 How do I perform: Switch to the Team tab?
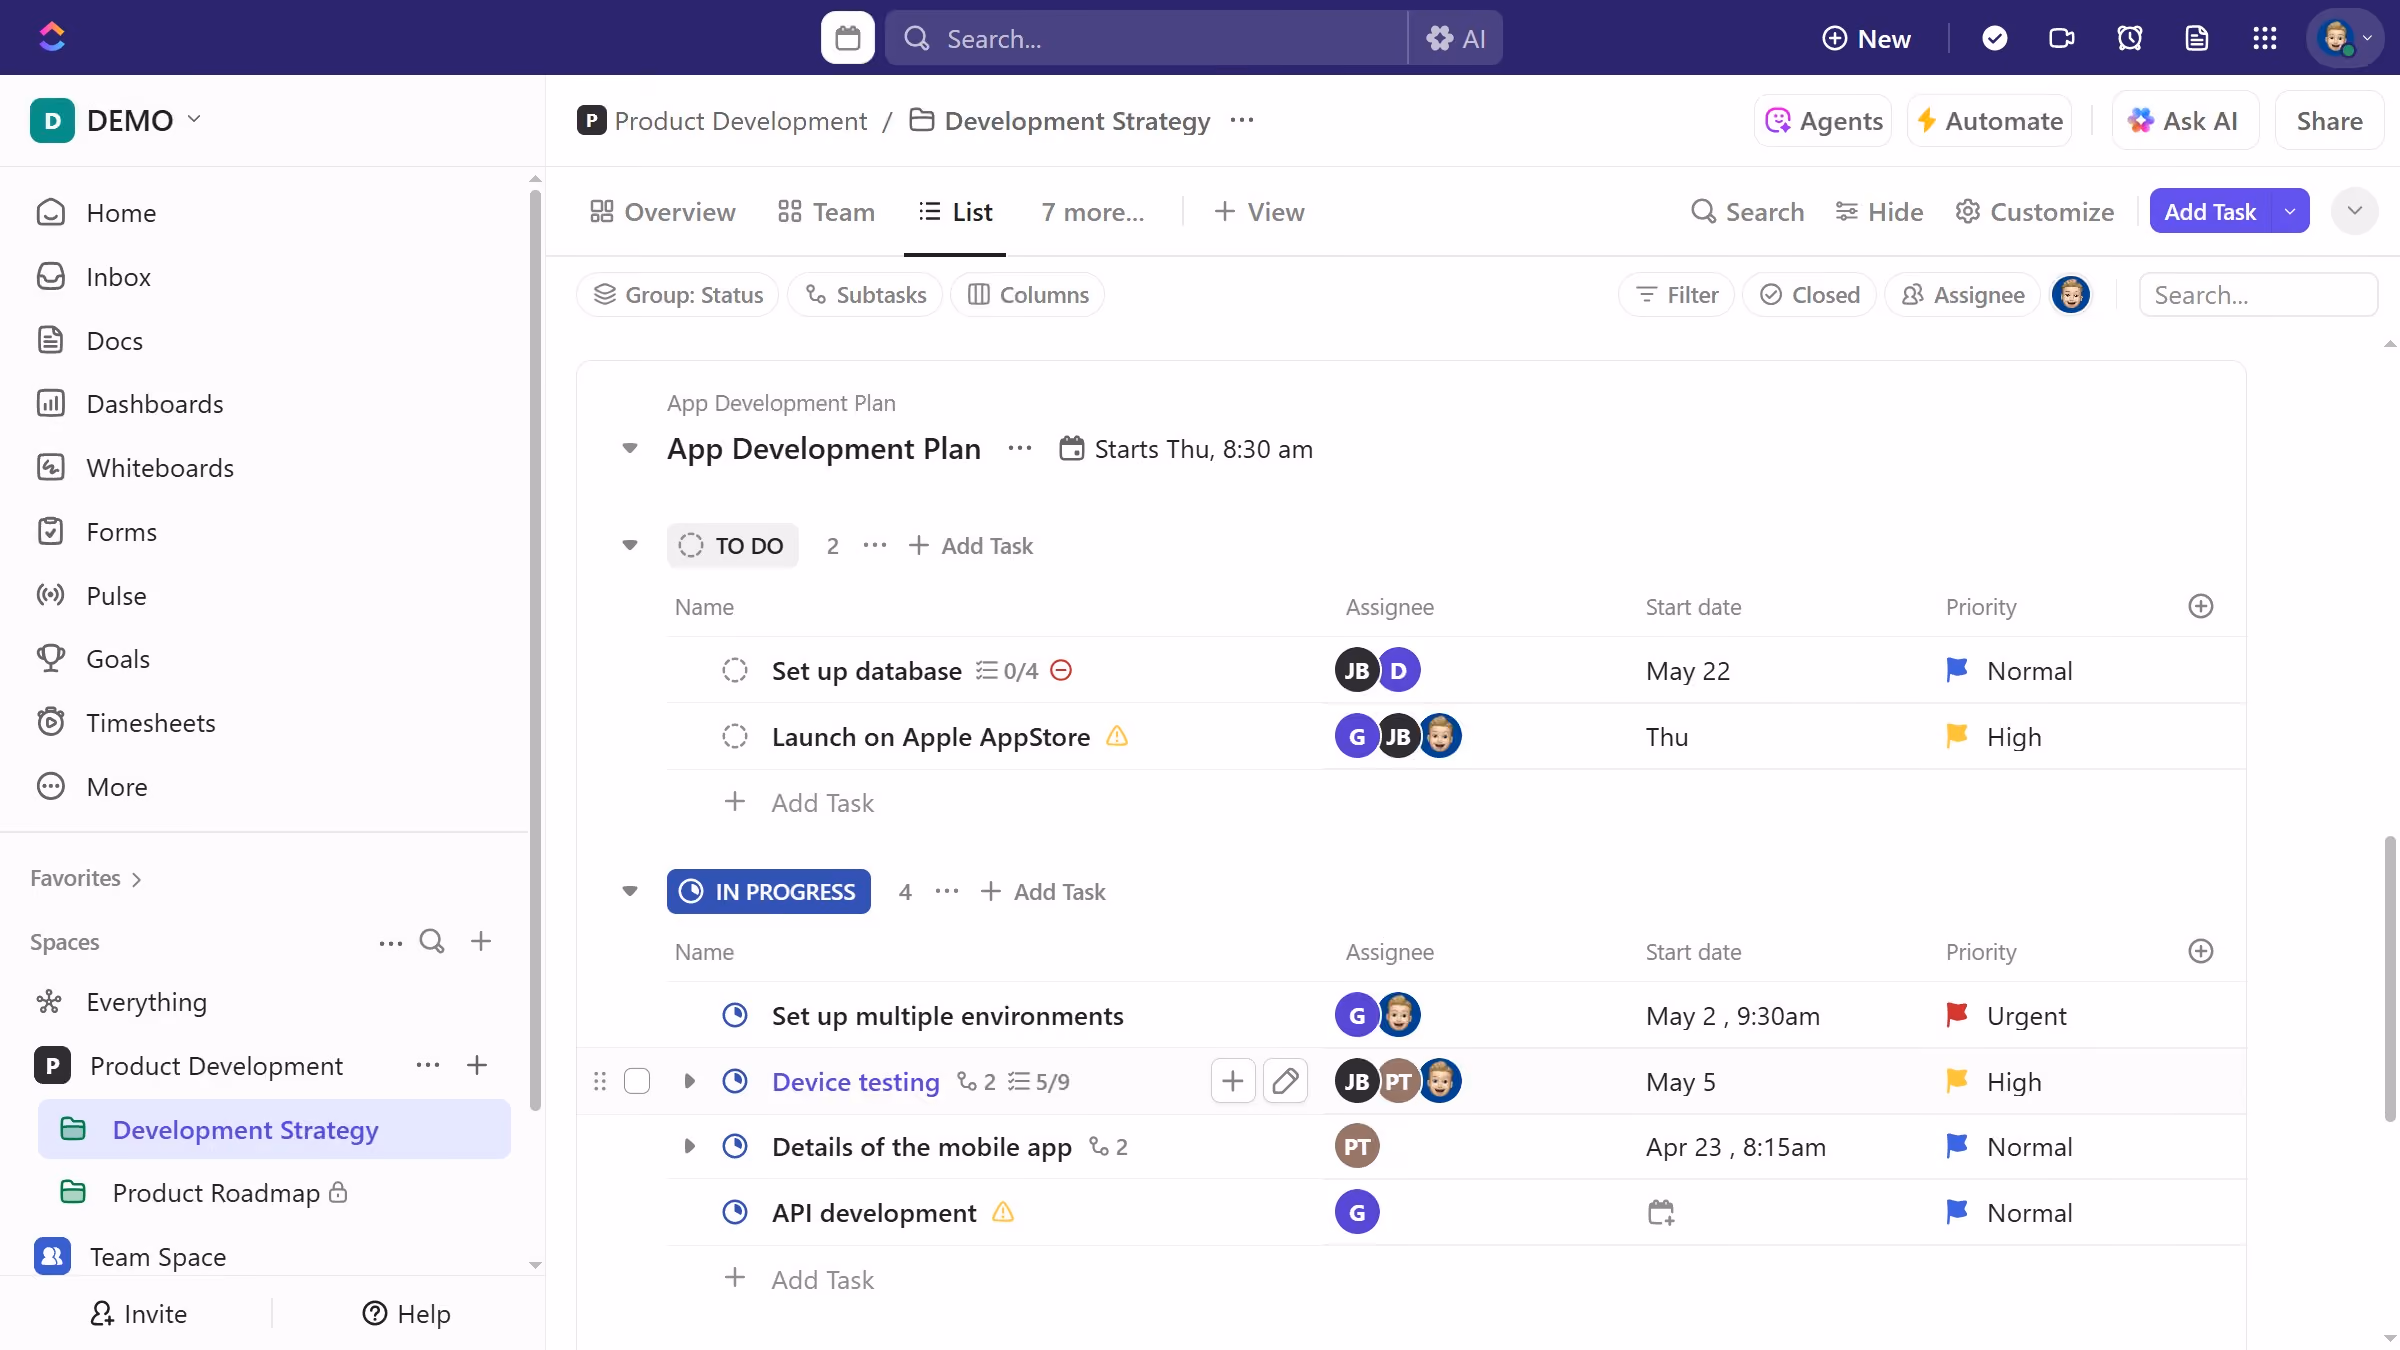[x=826, y=212]
